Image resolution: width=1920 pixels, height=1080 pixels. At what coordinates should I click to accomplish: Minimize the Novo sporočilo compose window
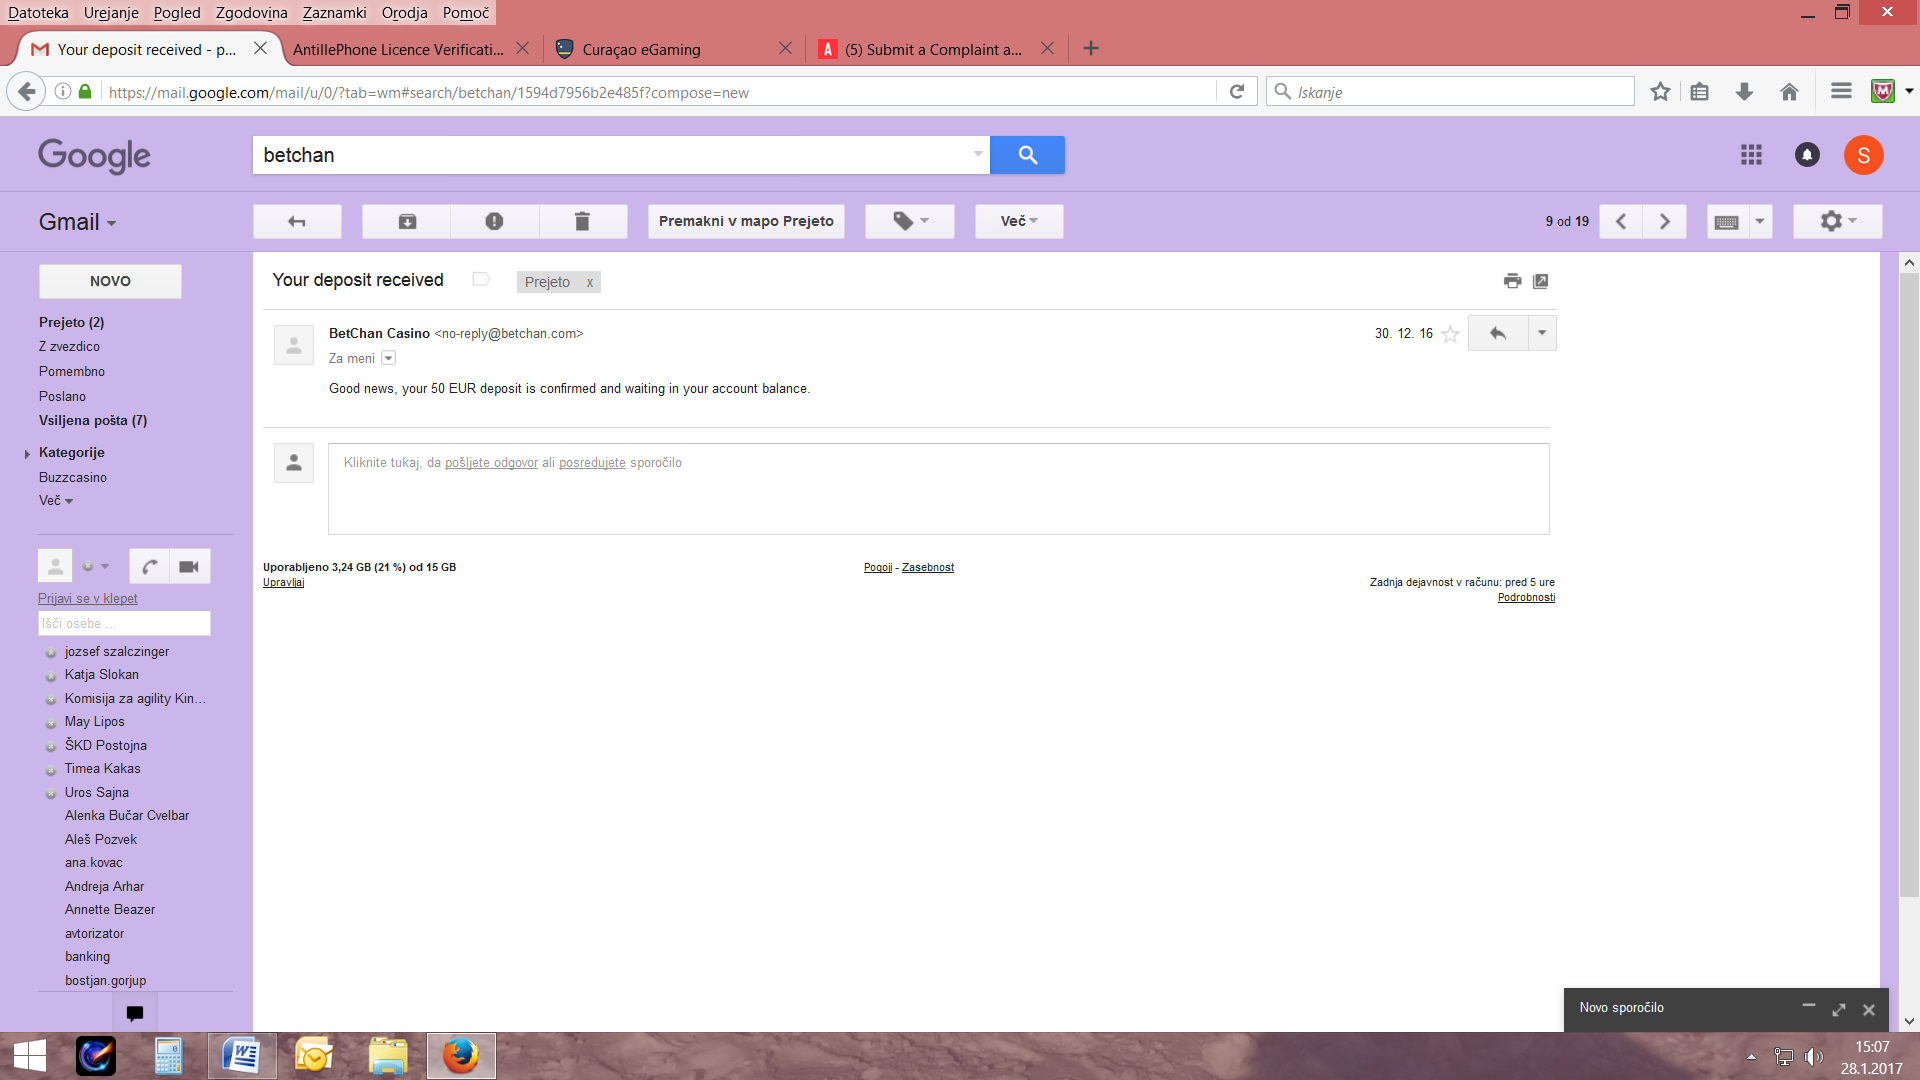tap(1808, 1006)
